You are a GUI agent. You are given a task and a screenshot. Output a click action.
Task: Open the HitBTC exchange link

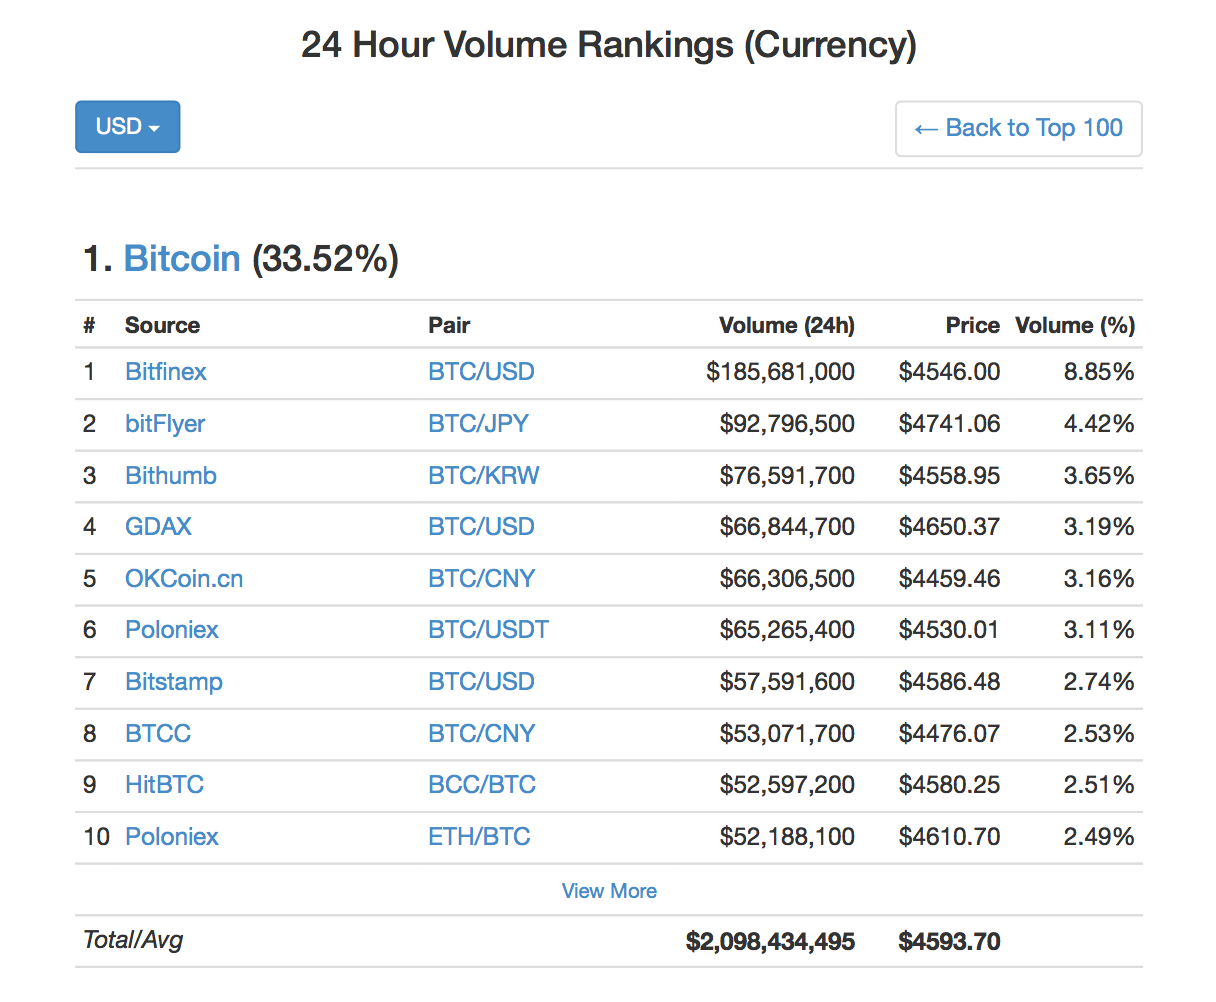point(165,785)
